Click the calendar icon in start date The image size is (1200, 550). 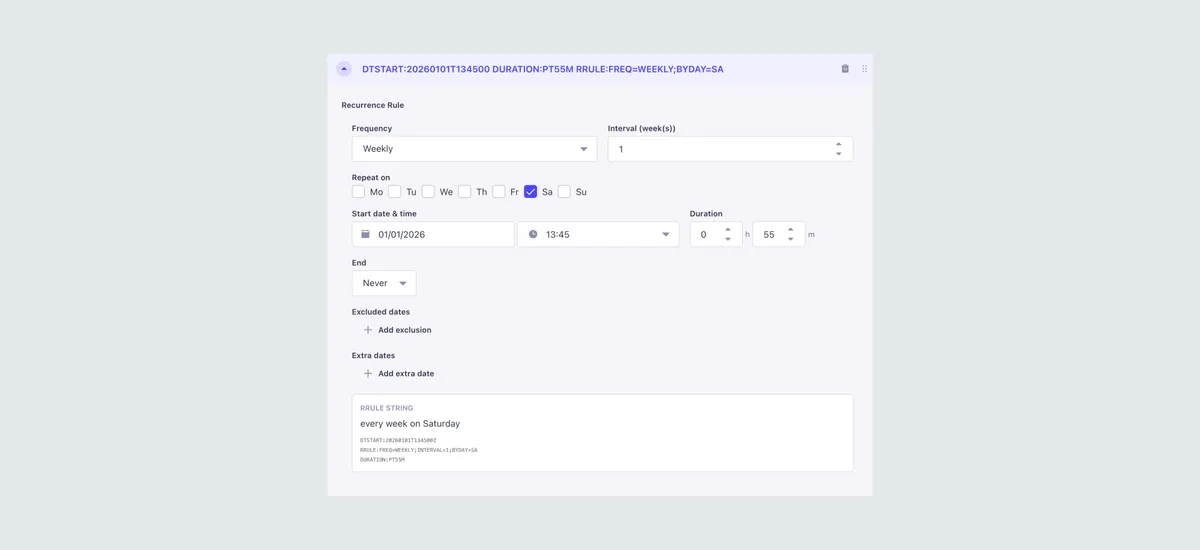366,234
